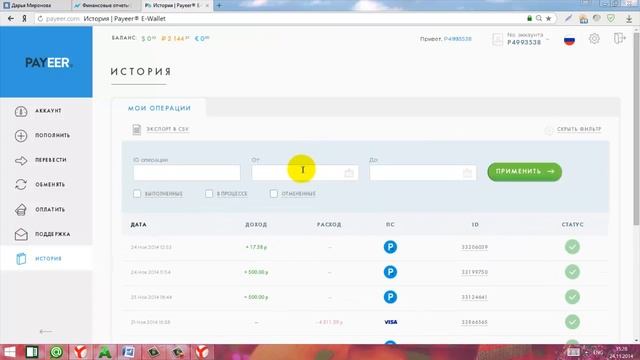This screenshot has width=640, height=360.
Task: Click Скрыть фильтр link
Action: coord(579,129)
